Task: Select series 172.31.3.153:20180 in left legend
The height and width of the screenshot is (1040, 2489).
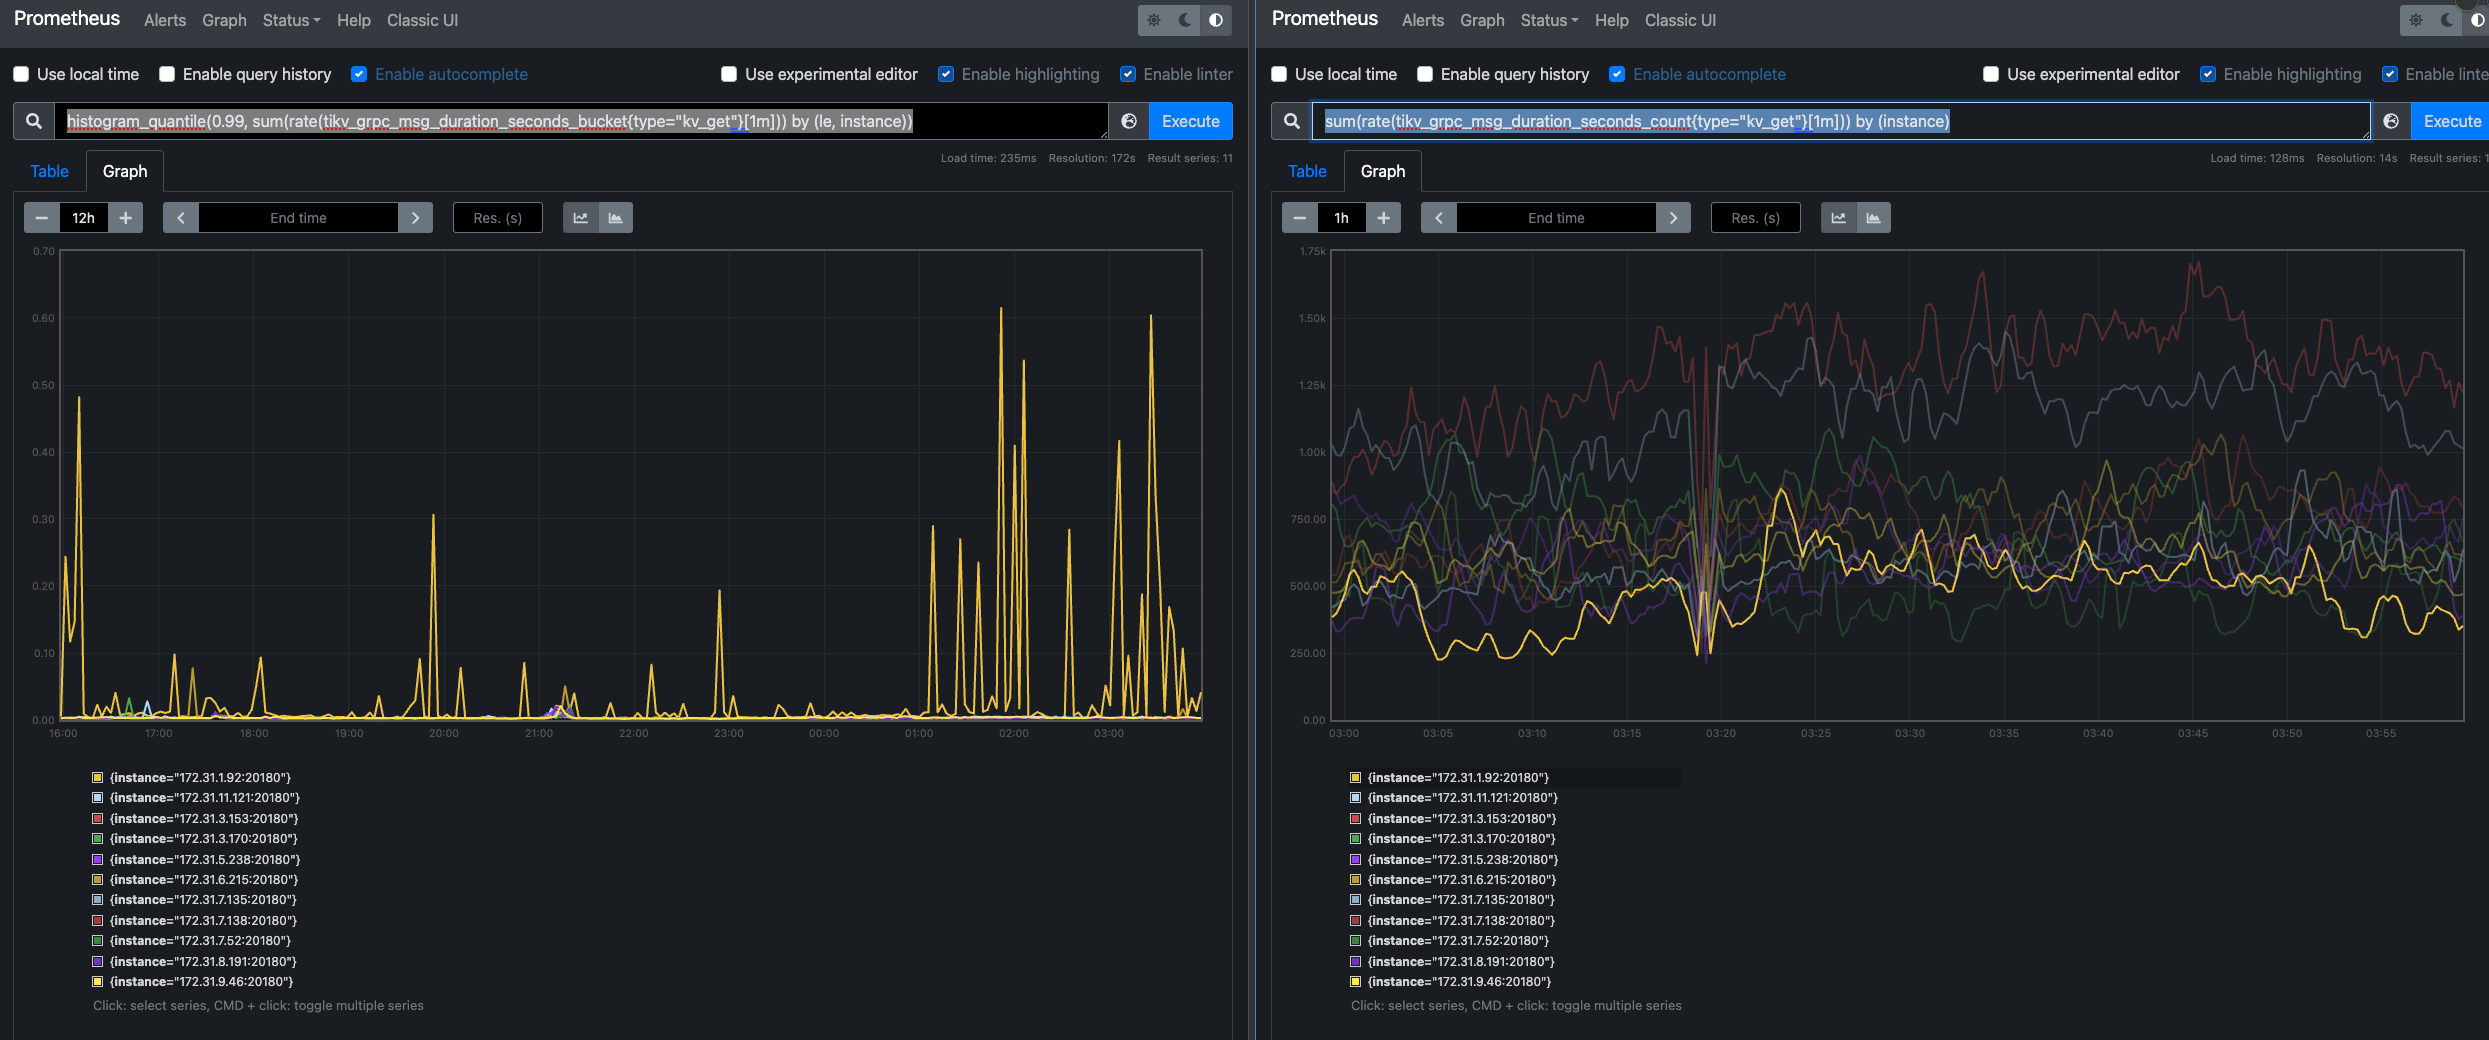Action: [204, 818]
